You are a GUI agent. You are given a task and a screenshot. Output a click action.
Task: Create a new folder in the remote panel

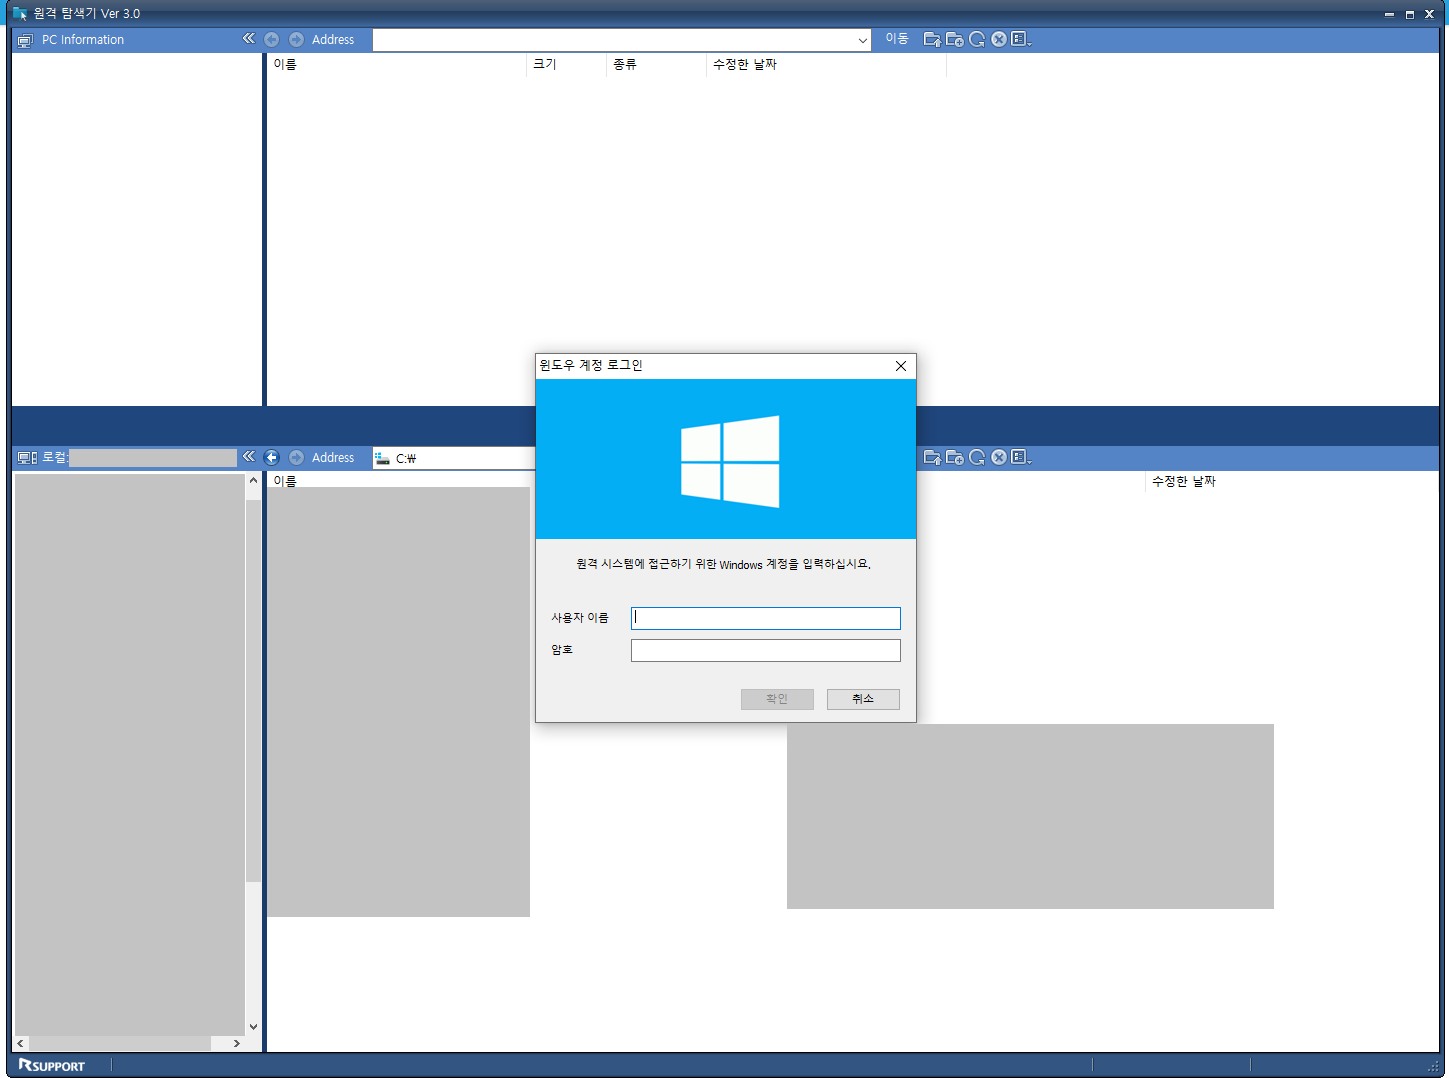point(954,39)
